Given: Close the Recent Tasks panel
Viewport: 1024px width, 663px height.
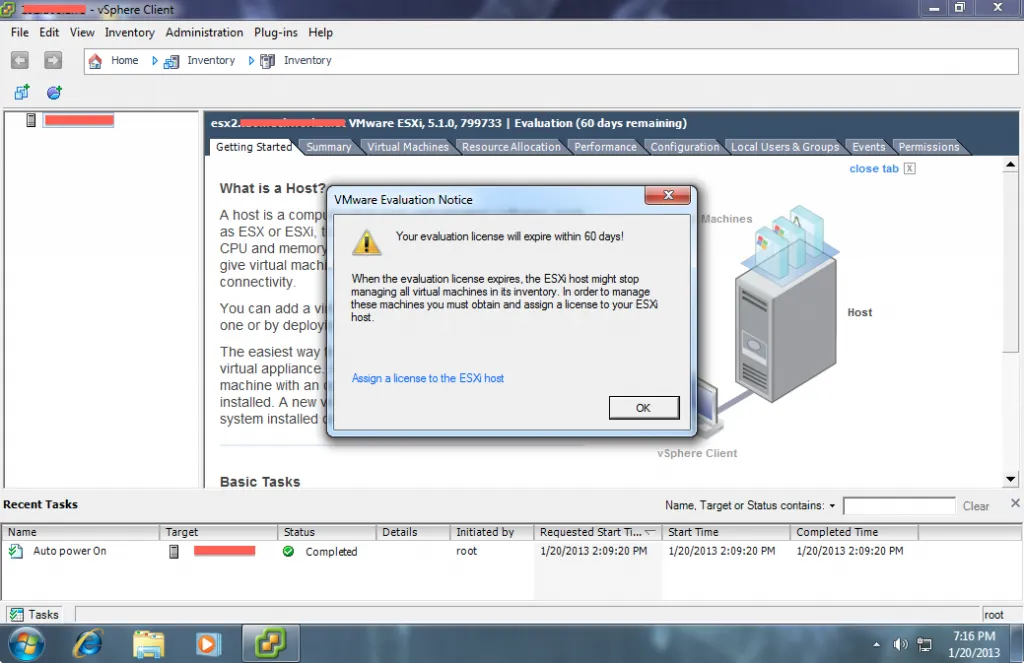Looking at the screenshot, I should click(x=1015, y=503).
